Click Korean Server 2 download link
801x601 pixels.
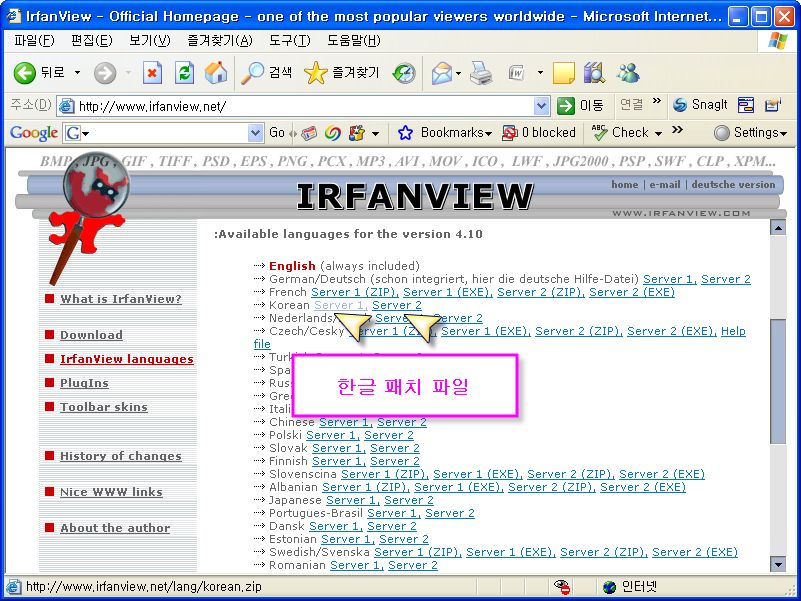(397, 305)
